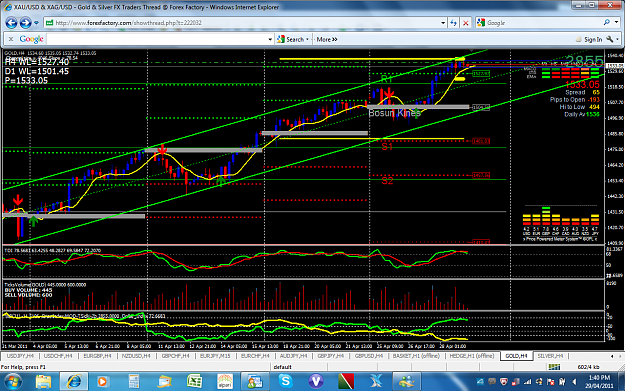Select the GOLD,H4 chart tab
The width and height of the screenshot is (625, 391).
click(516, 356)
